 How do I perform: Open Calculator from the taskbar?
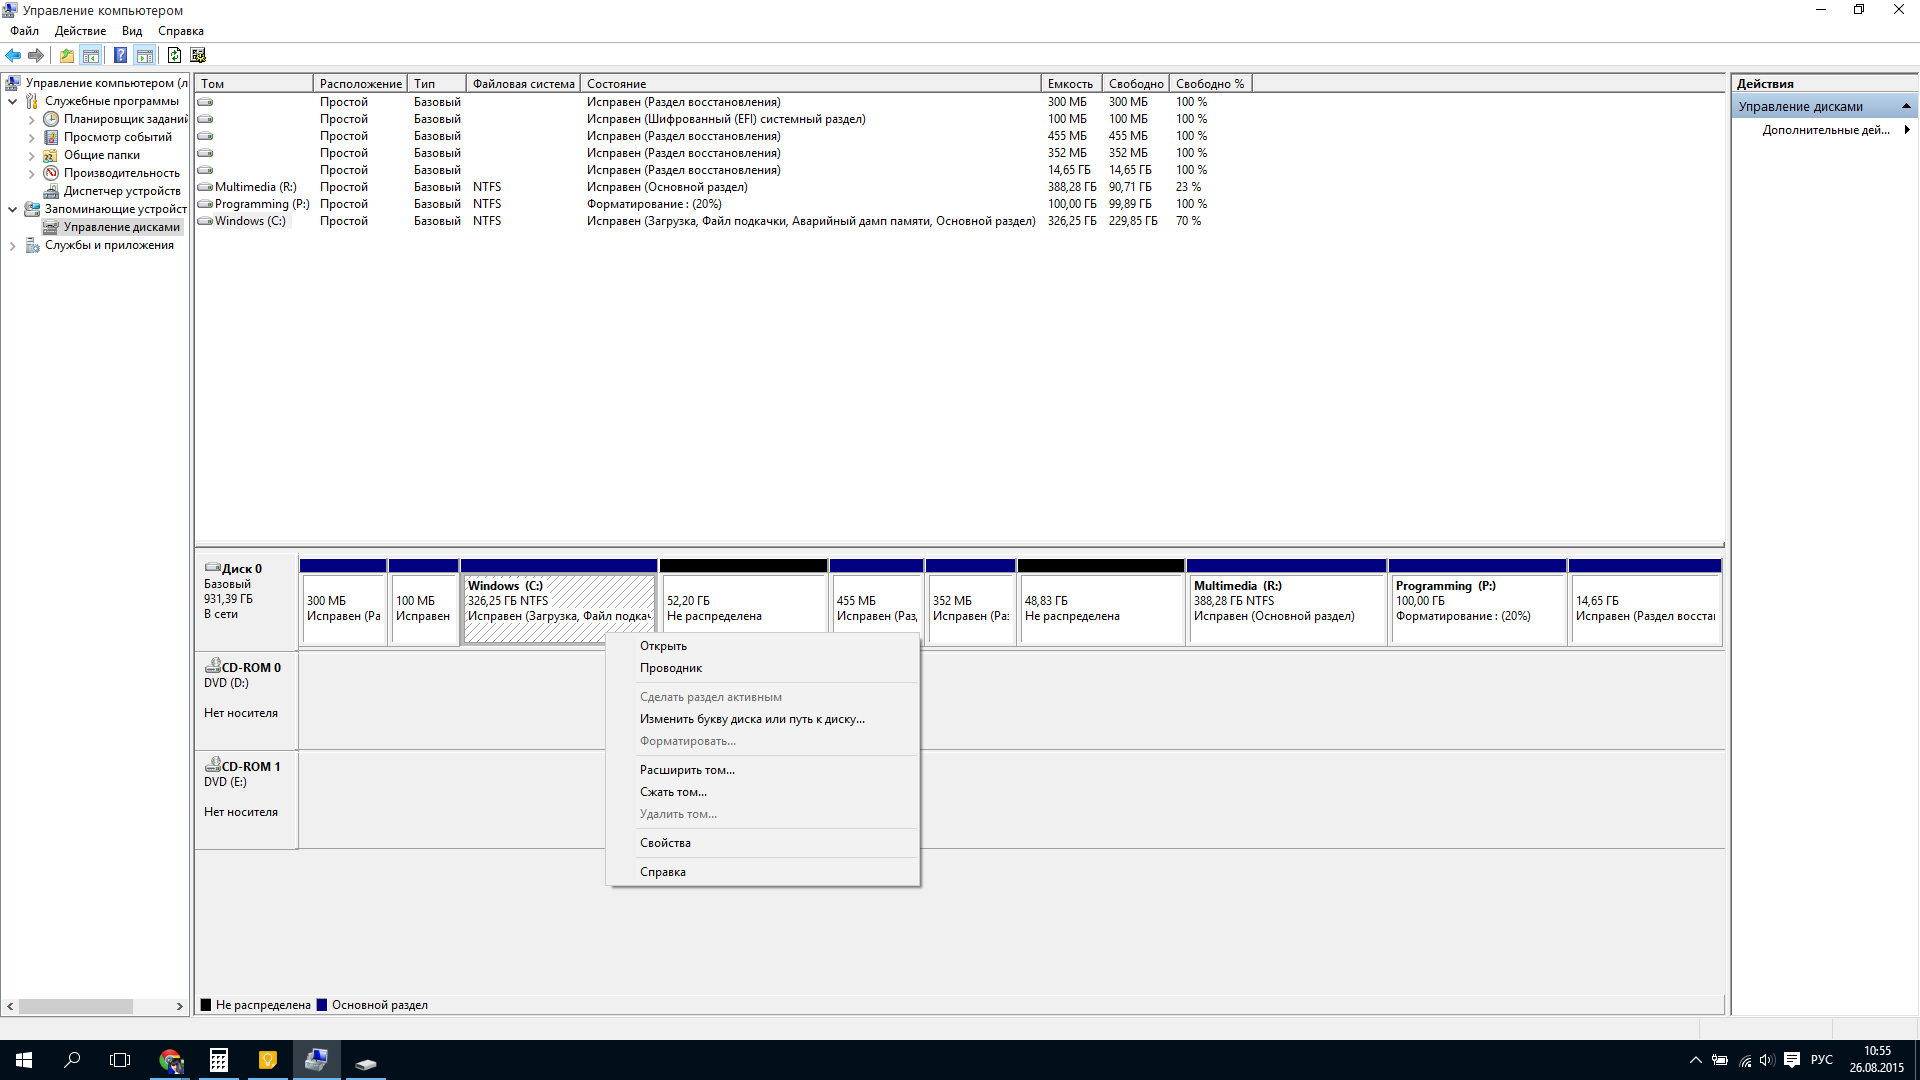[x=219, y=1060]
